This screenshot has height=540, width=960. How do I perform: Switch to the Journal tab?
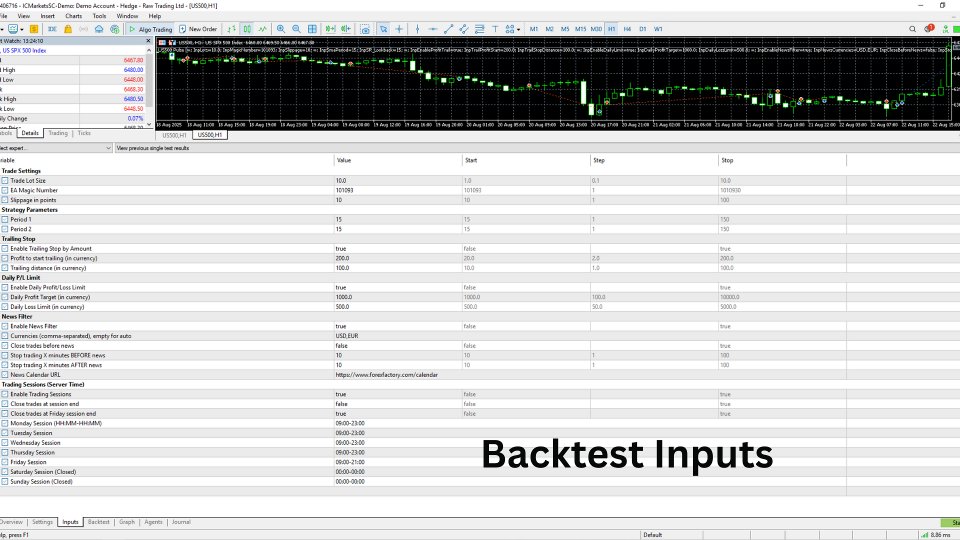coord(181,522)
